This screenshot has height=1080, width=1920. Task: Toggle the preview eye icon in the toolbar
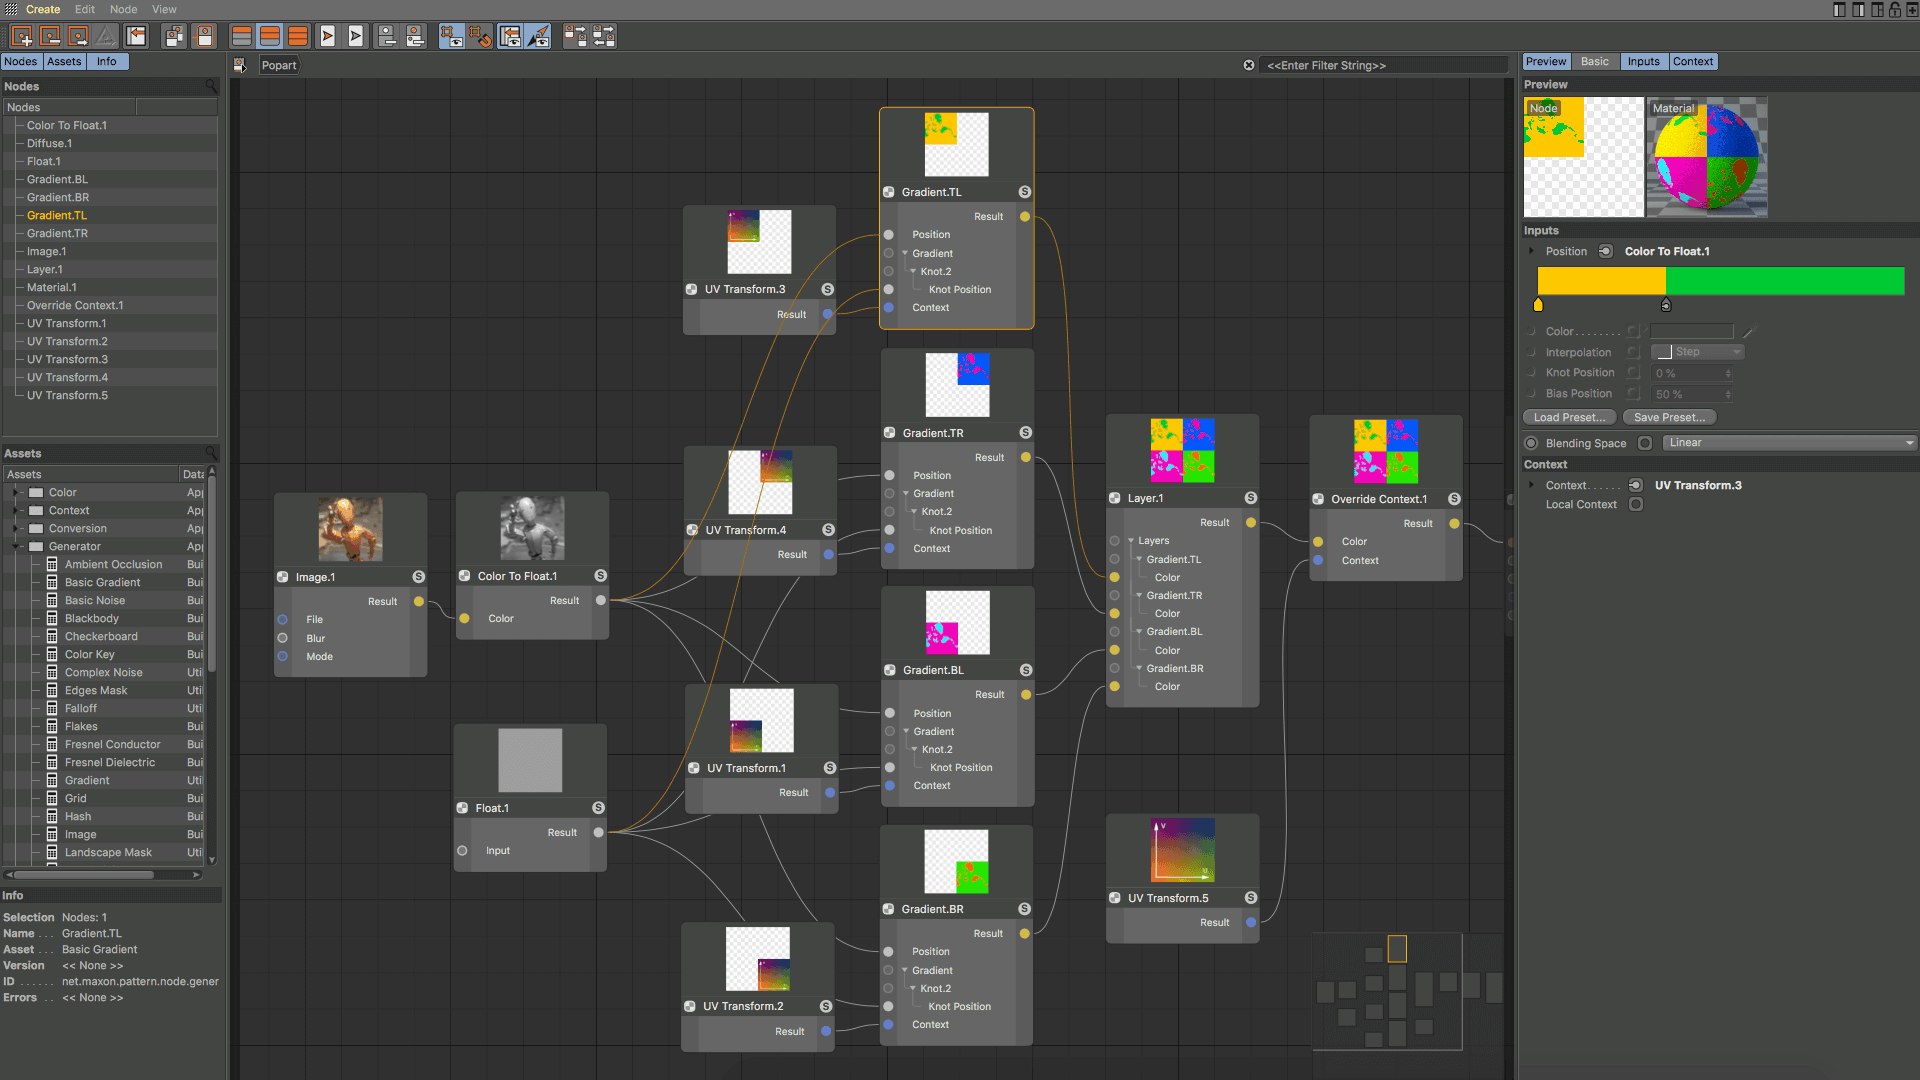point(452,36)
